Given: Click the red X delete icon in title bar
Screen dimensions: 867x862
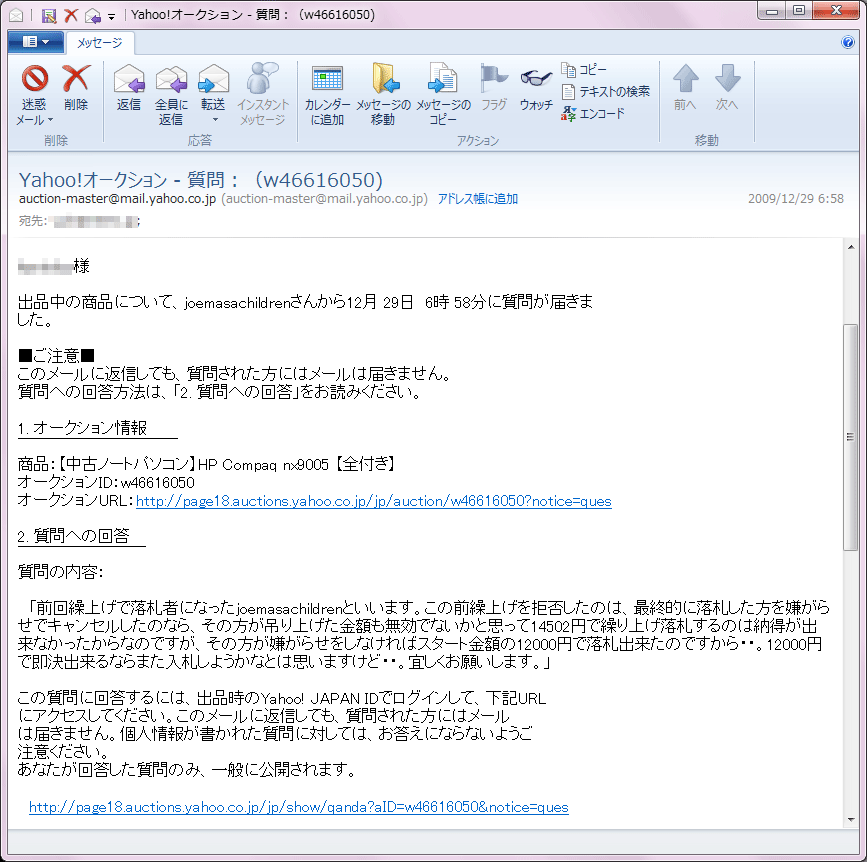Looking at the screenshot, I should 71,15.
